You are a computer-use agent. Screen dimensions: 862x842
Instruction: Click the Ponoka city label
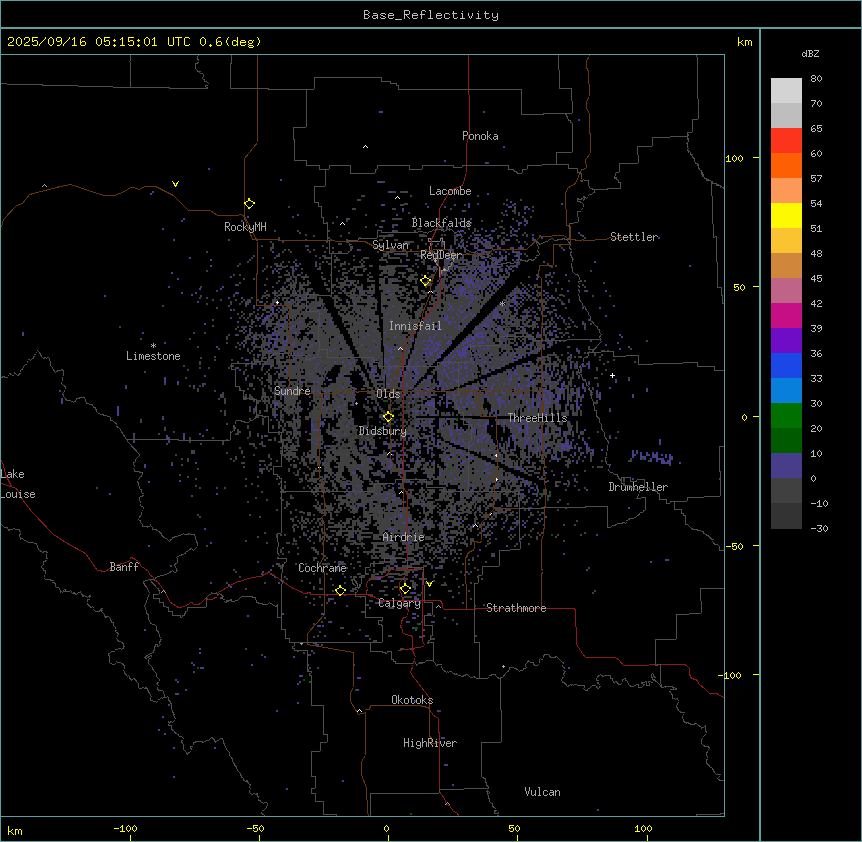point(480,136)
